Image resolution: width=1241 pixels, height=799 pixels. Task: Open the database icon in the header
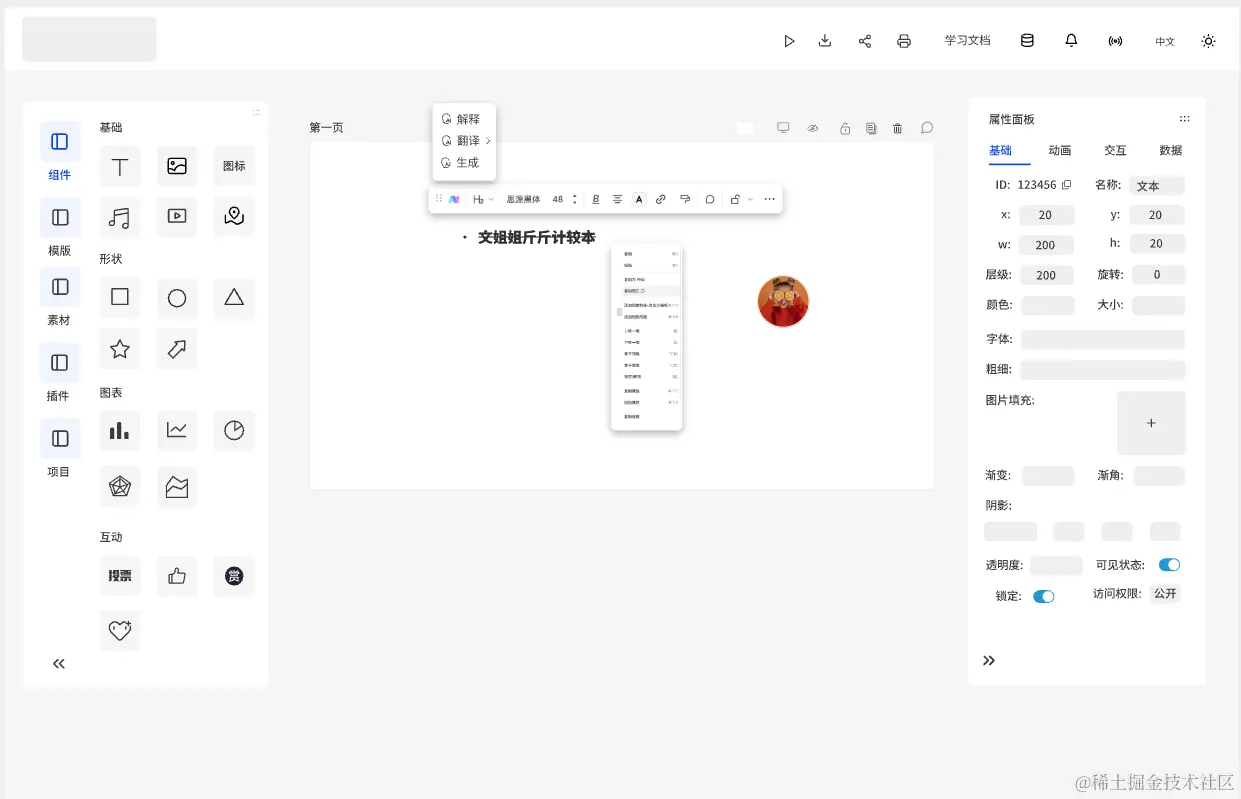[x=1027, y=41]
